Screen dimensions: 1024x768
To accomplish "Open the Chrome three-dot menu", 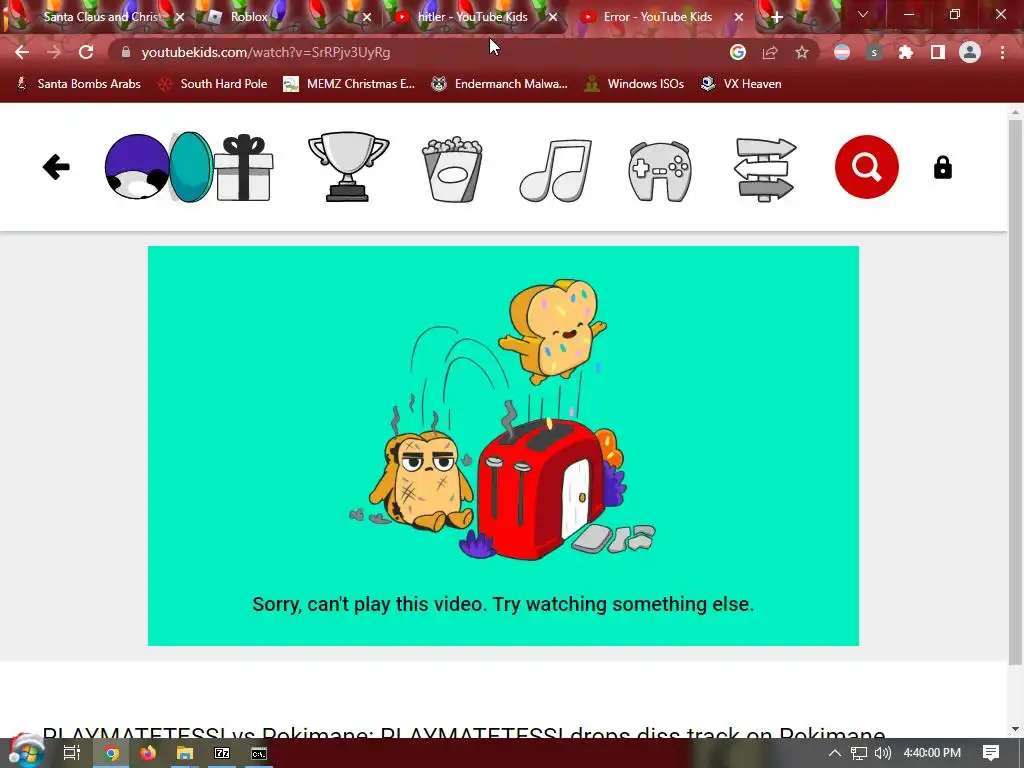I will pyautogui.click(x=1002, y=52).
